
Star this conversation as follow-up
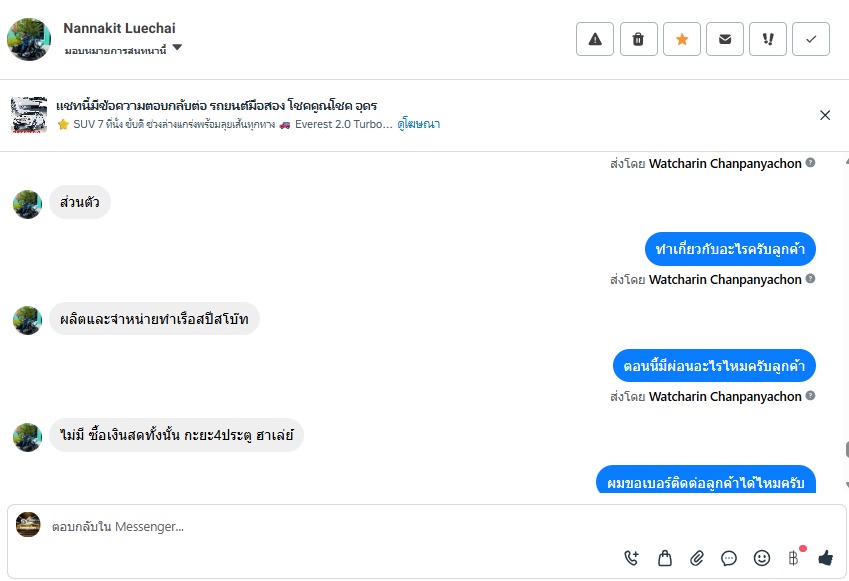pos(682,39)
